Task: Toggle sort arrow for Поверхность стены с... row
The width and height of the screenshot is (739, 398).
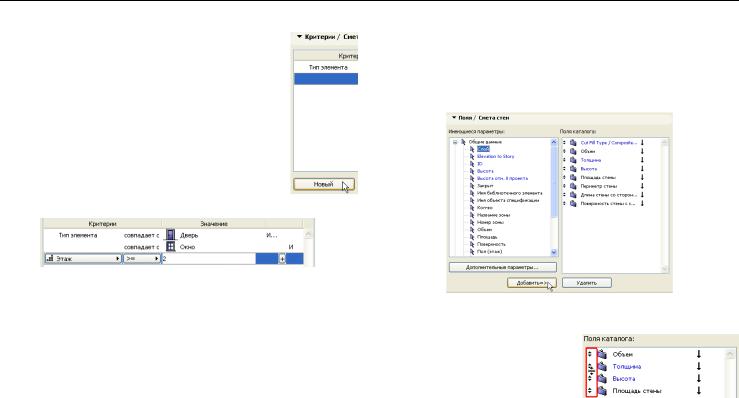Action: point(642,204)
